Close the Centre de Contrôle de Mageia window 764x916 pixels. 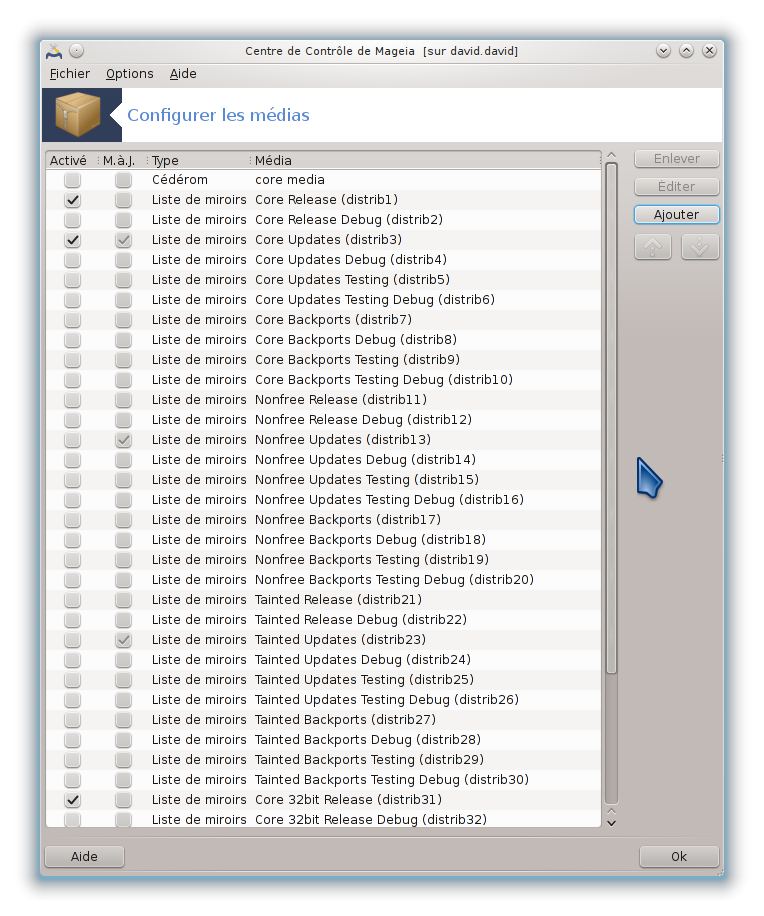(x=709, y=51)
